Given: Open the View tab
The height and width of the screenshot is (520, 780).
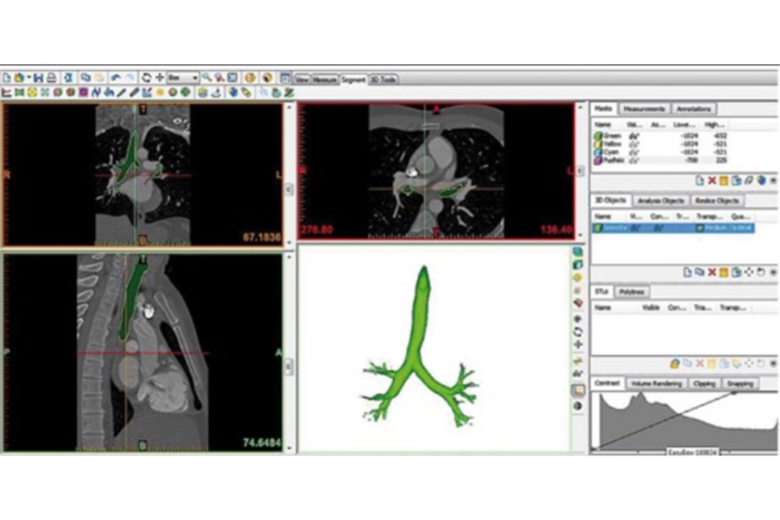Looking at the screenshot, I should coord(301,80).
